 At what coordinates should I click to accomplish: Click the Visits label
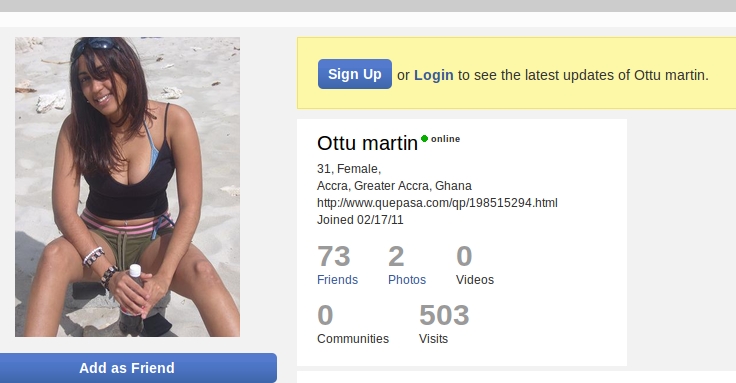click(433, 339)
